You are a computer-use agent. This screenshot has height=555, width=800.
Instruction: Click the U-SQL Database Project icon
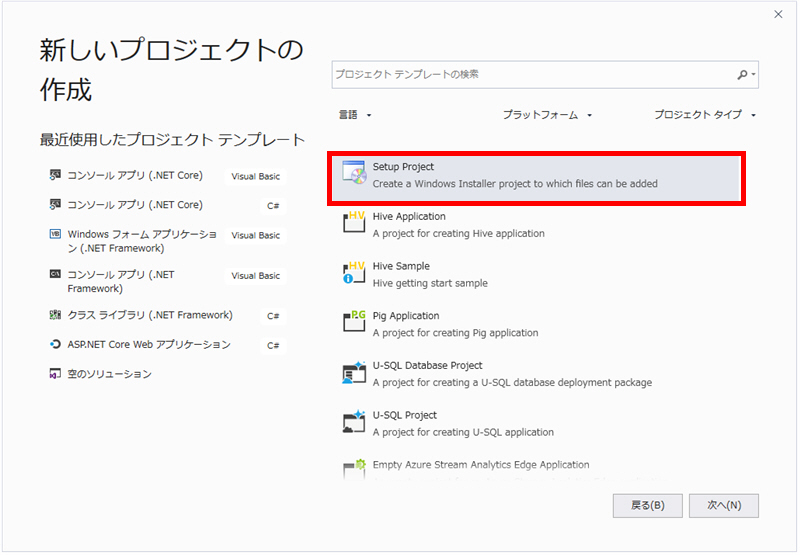pyautogui.click(x=354, y=372)
